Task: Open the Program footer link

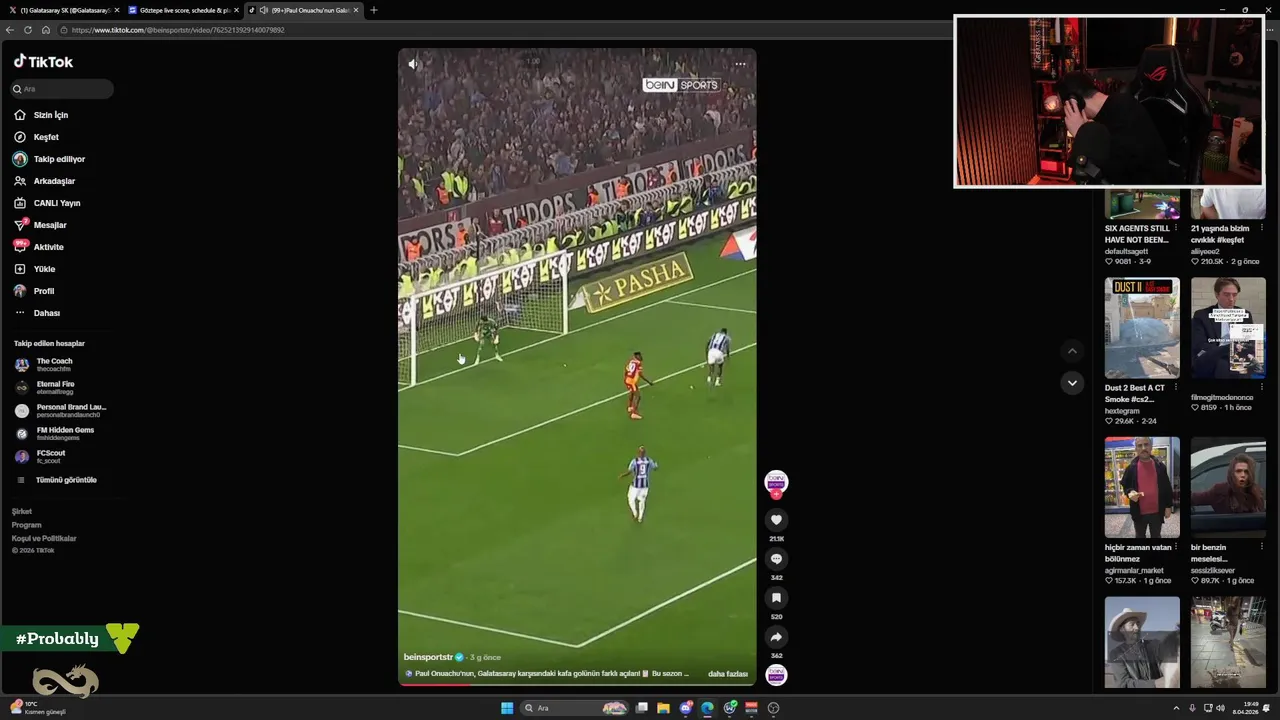Action: tap(27, 525)
